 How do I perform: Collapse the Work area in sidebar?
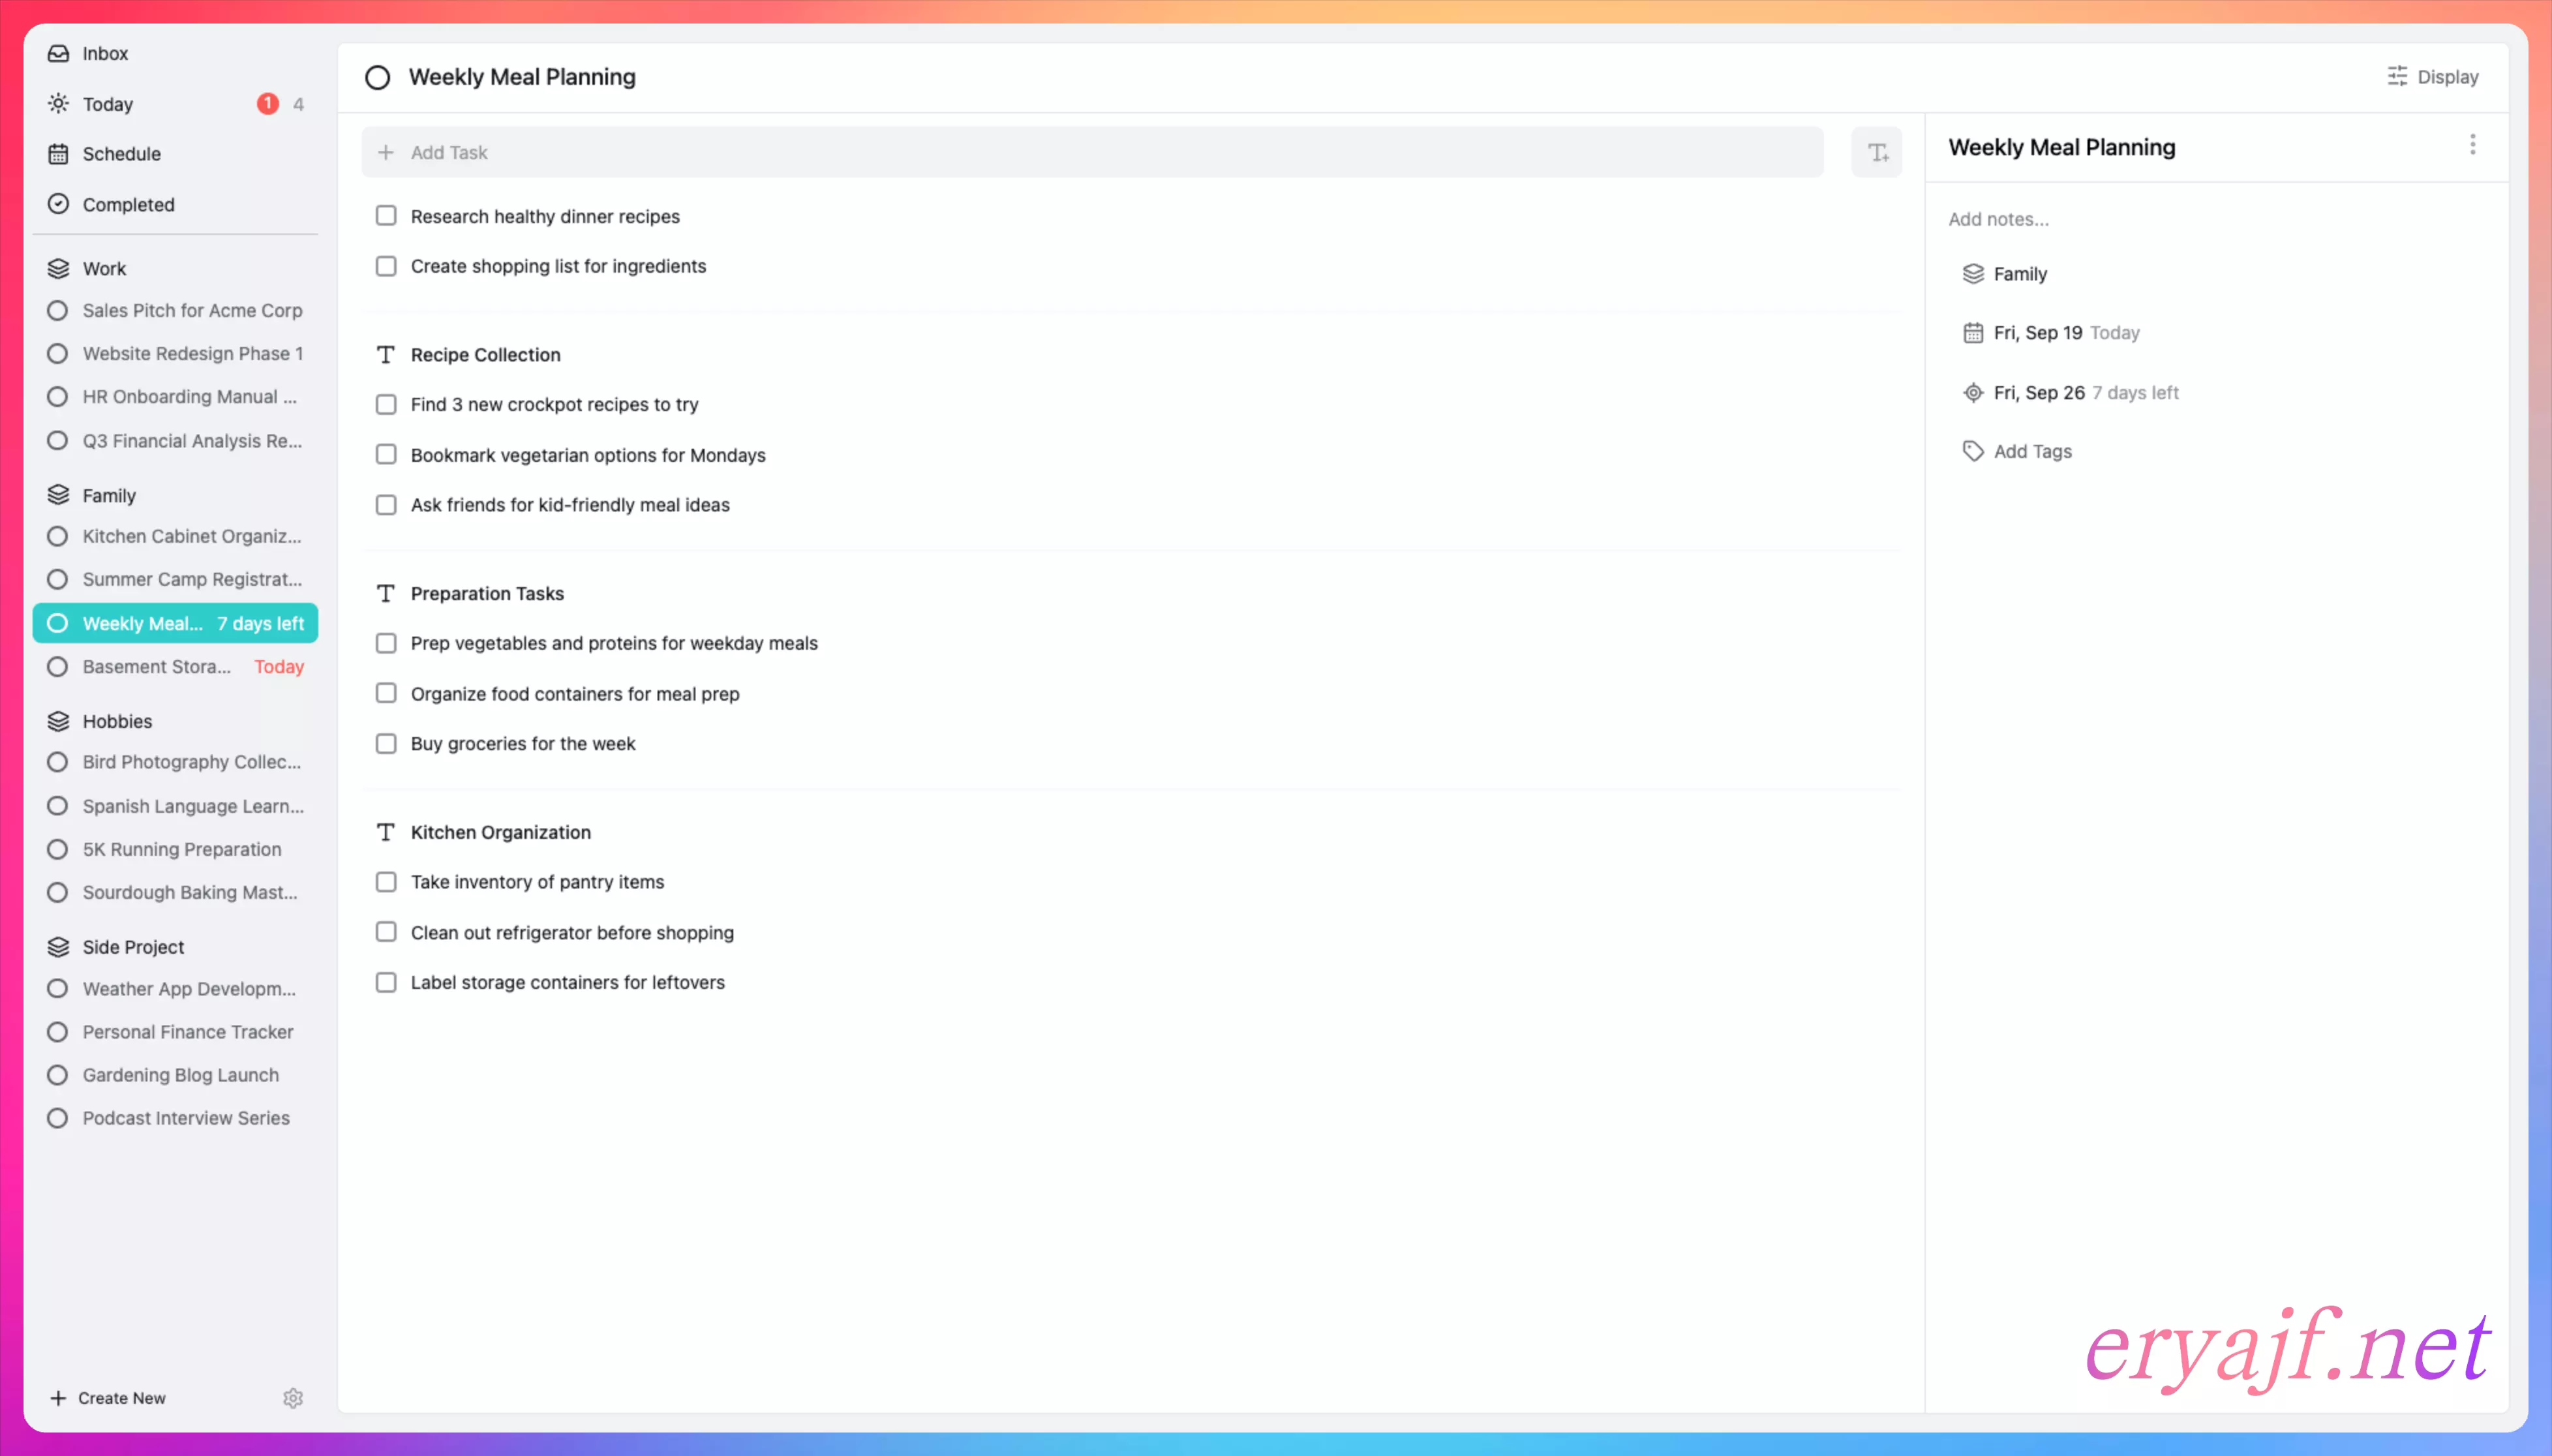click(x=104, y=268)
